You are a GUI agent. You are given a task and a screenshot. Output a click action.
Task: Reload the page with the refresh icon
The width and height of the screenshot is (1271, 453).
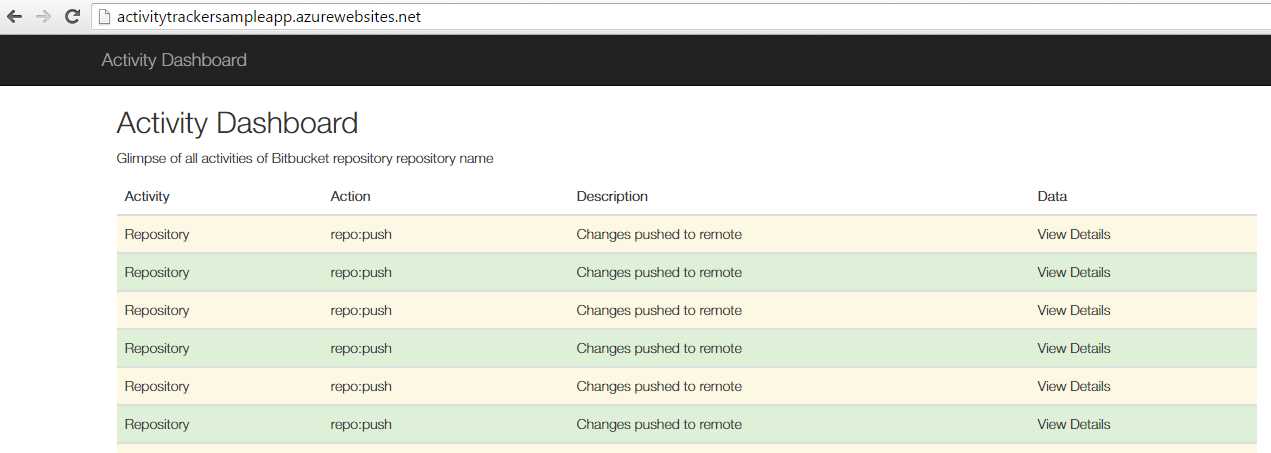tap(72, 16)
